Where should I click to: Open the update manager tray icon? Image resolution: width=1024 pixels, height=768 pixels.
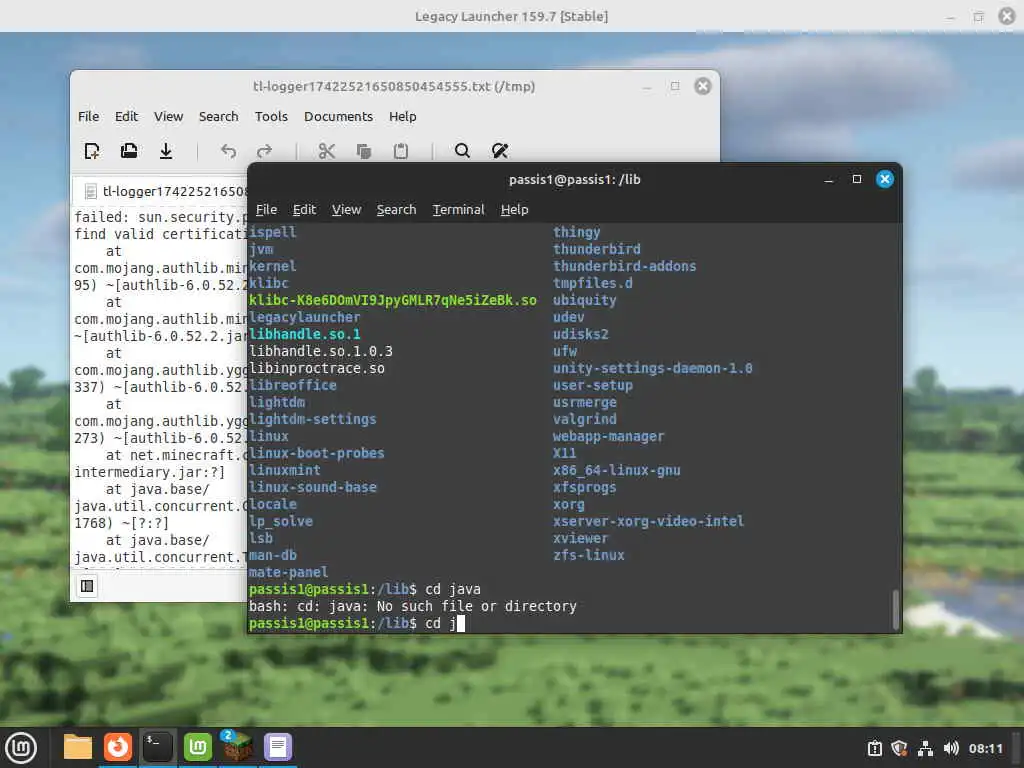[874, 748]
